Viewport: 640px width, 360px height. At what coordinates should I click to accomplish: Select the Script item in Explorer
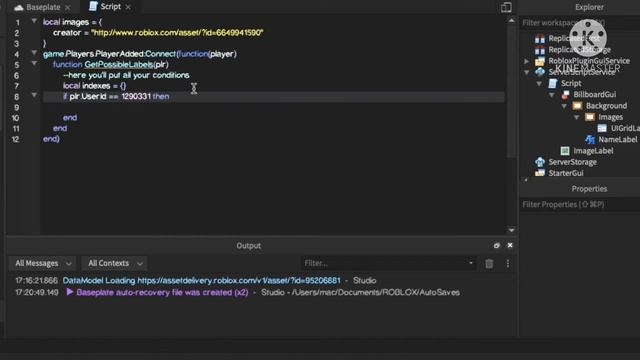pyautogui.click(x=571, y=83)
